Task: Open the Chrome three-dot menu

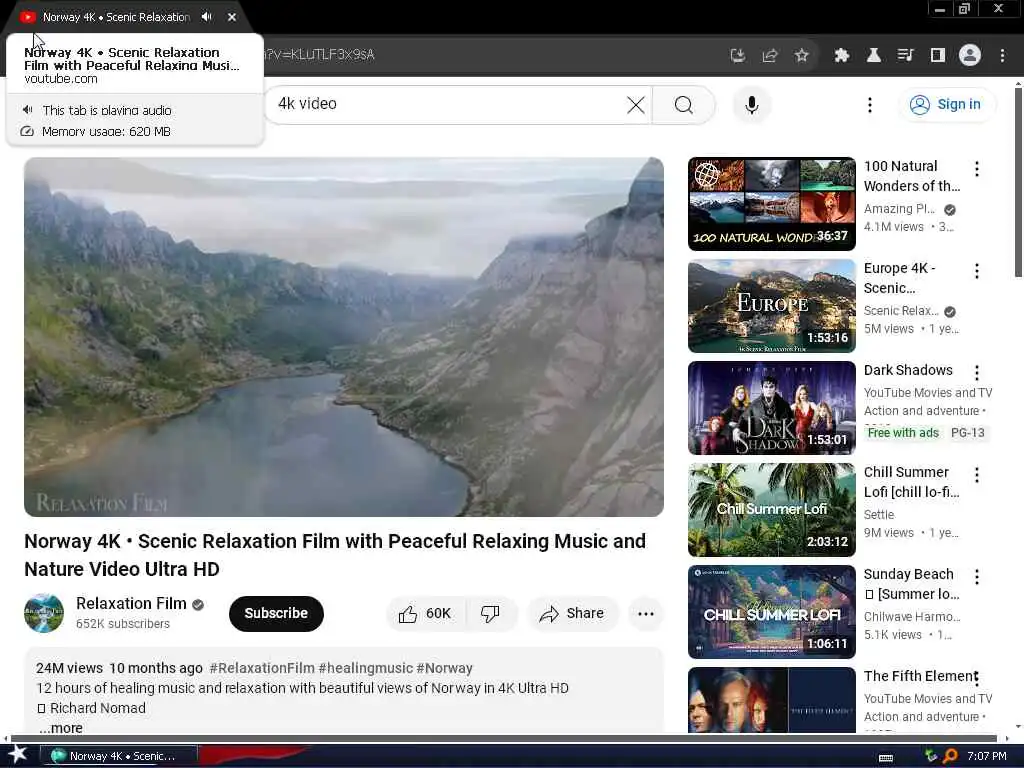Action: [x=1002, y=56]
